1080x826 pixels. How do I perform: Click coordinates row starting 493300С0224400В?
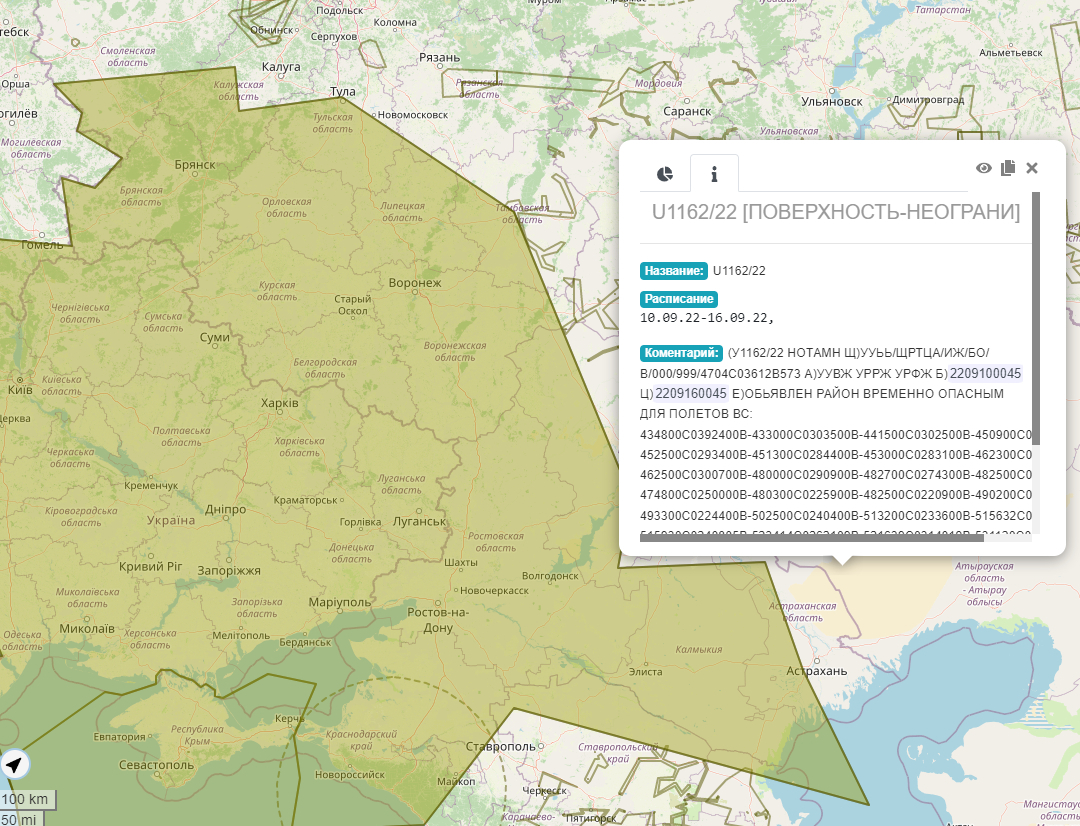tap(836, 516)
